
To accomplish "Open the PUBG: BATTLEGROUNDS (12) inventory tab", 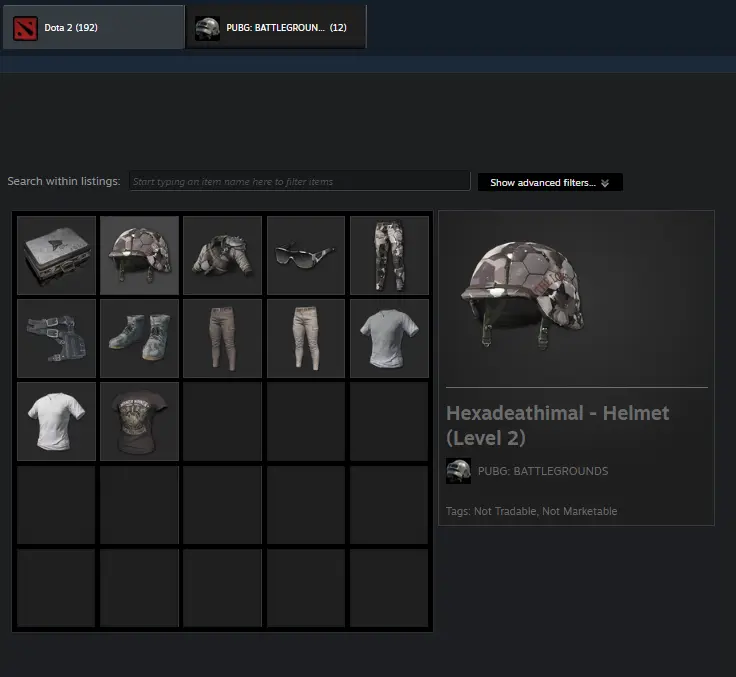I will (276, 27).
